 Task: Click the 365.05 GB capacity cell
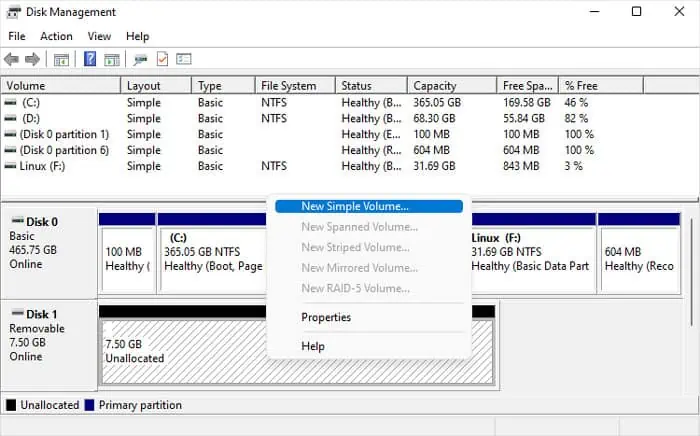coord(437,102)
